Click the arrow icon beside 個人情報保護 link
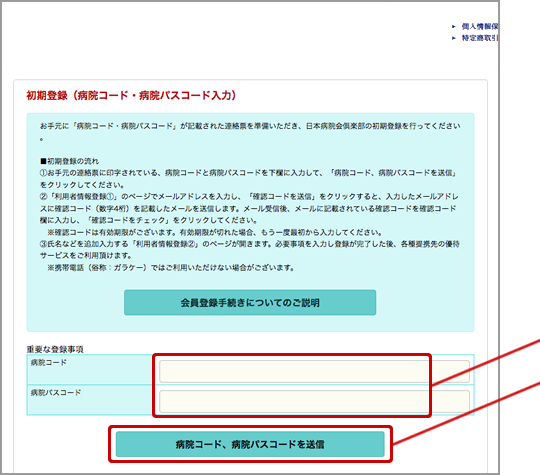 pyautogui.click(x=454, y=27)
